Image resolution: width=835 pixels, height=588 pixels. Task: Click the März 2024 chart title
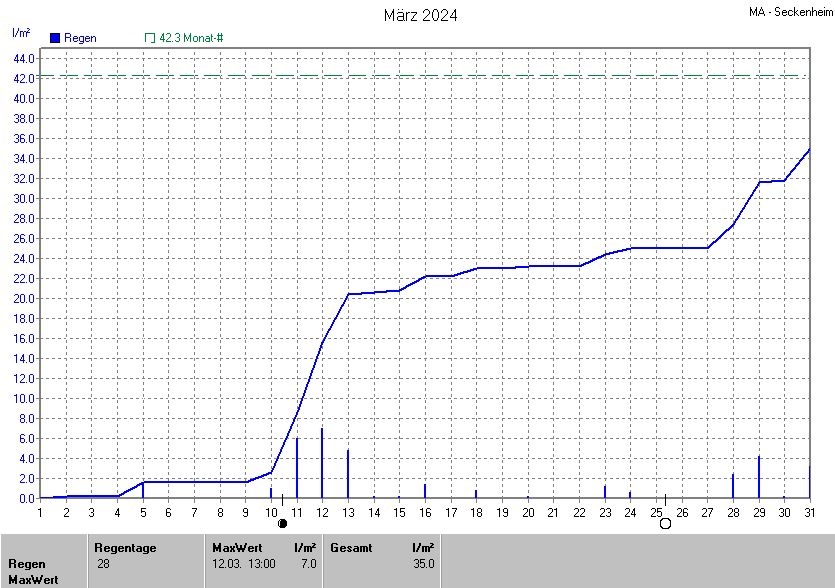[x=421, y=15]
